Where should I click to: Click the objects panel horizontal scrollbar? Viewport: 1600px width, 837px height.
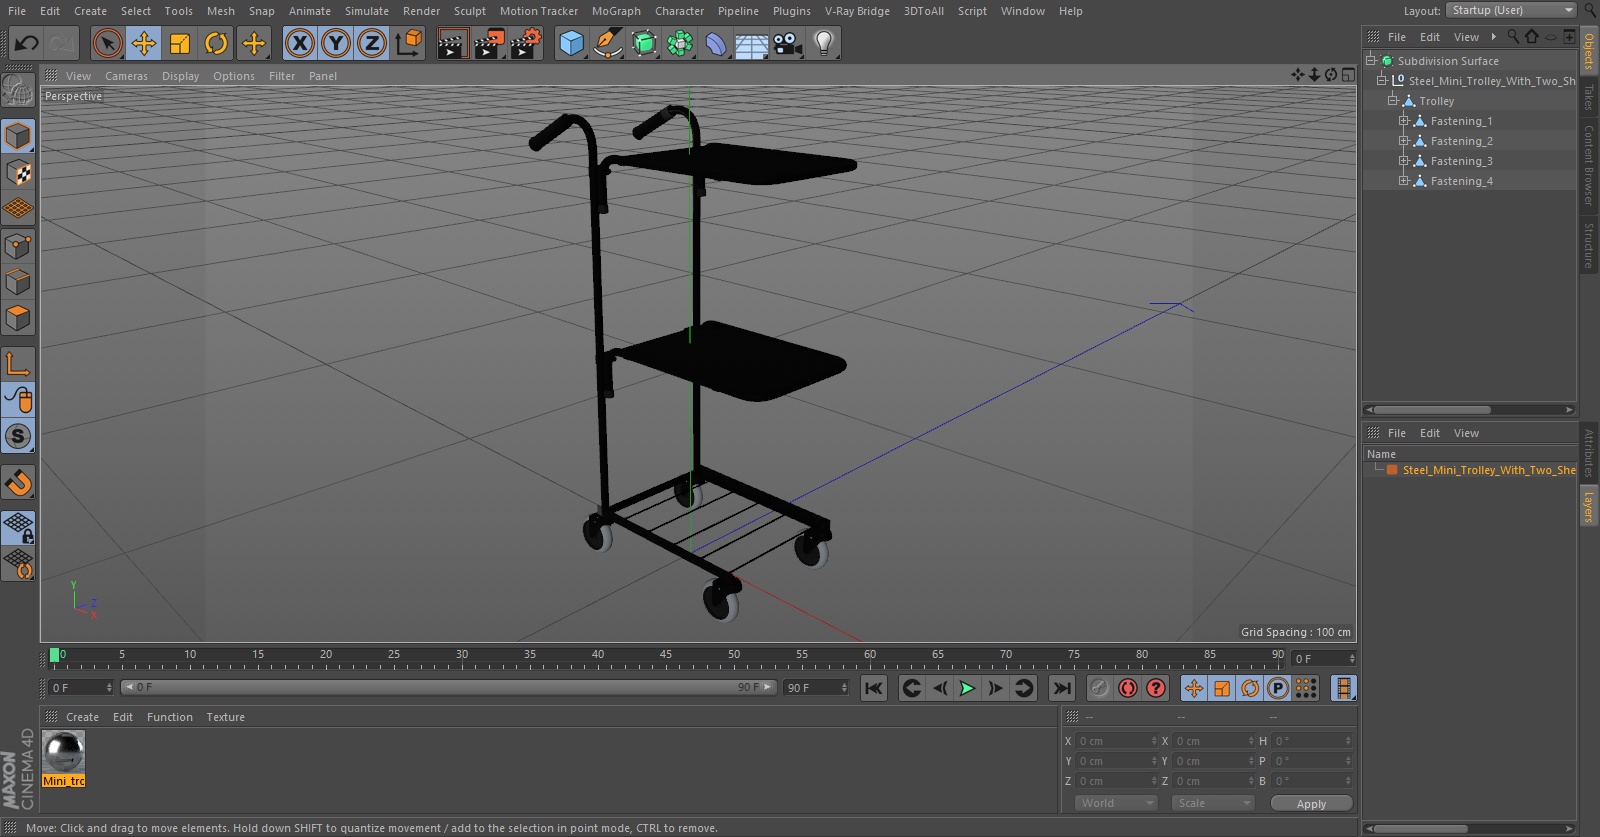click(x=1430, y=409)
